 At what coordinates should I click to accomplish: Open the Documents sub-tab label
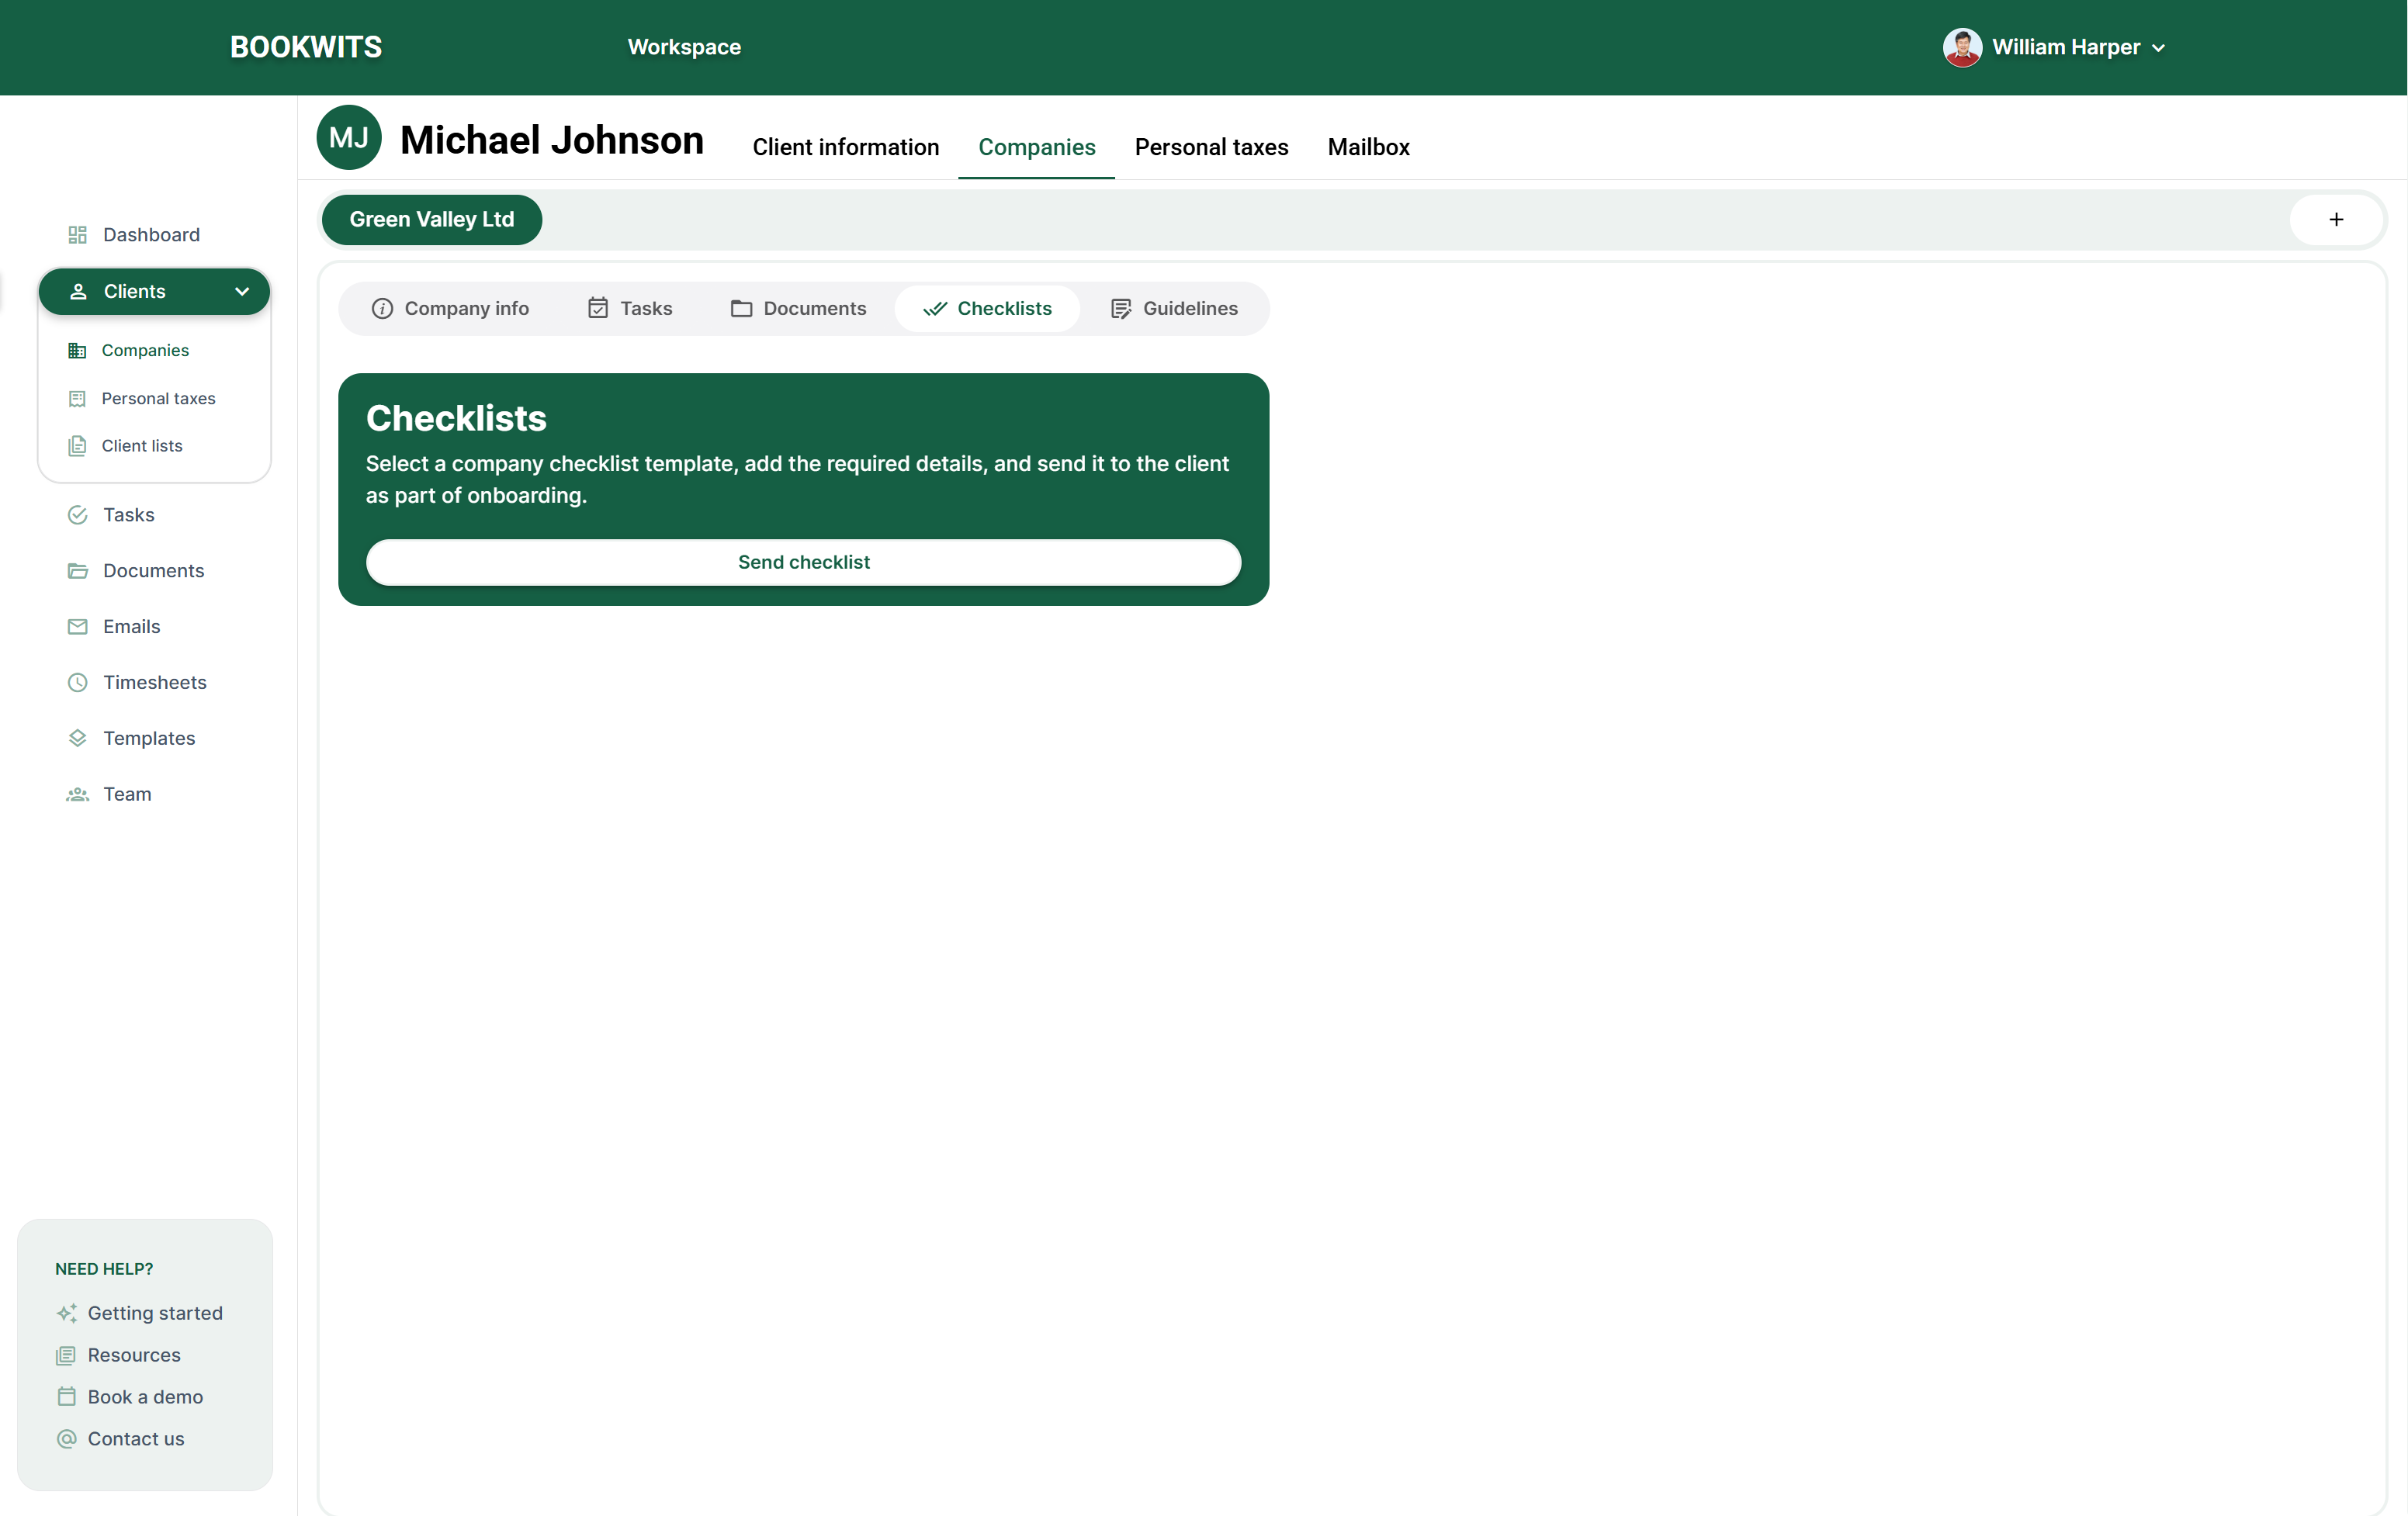click(815, 309)
